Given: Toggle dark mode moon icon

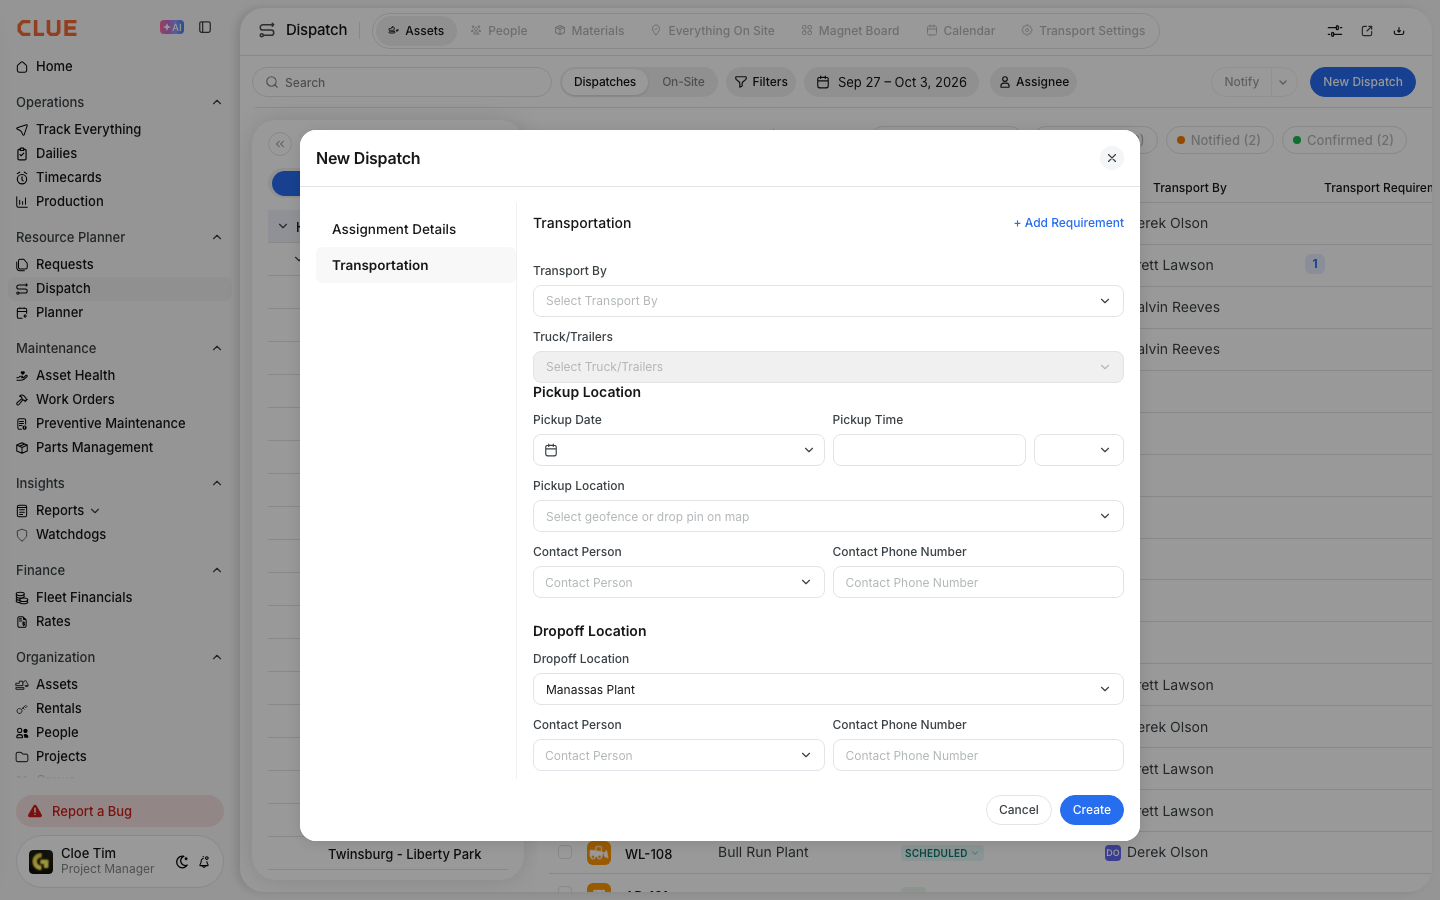Looking at the screenshot, I should tap(182, 862).
